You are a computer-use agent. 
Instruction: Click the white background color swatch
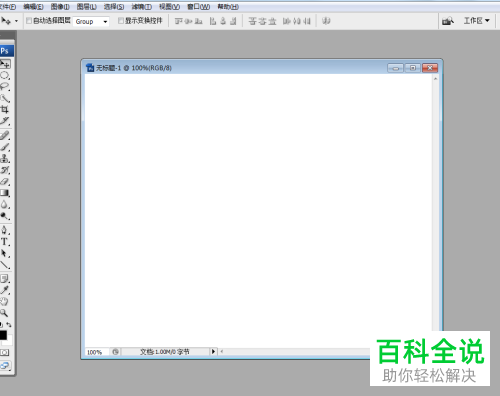pyautogui.click(x=9, y=341)
